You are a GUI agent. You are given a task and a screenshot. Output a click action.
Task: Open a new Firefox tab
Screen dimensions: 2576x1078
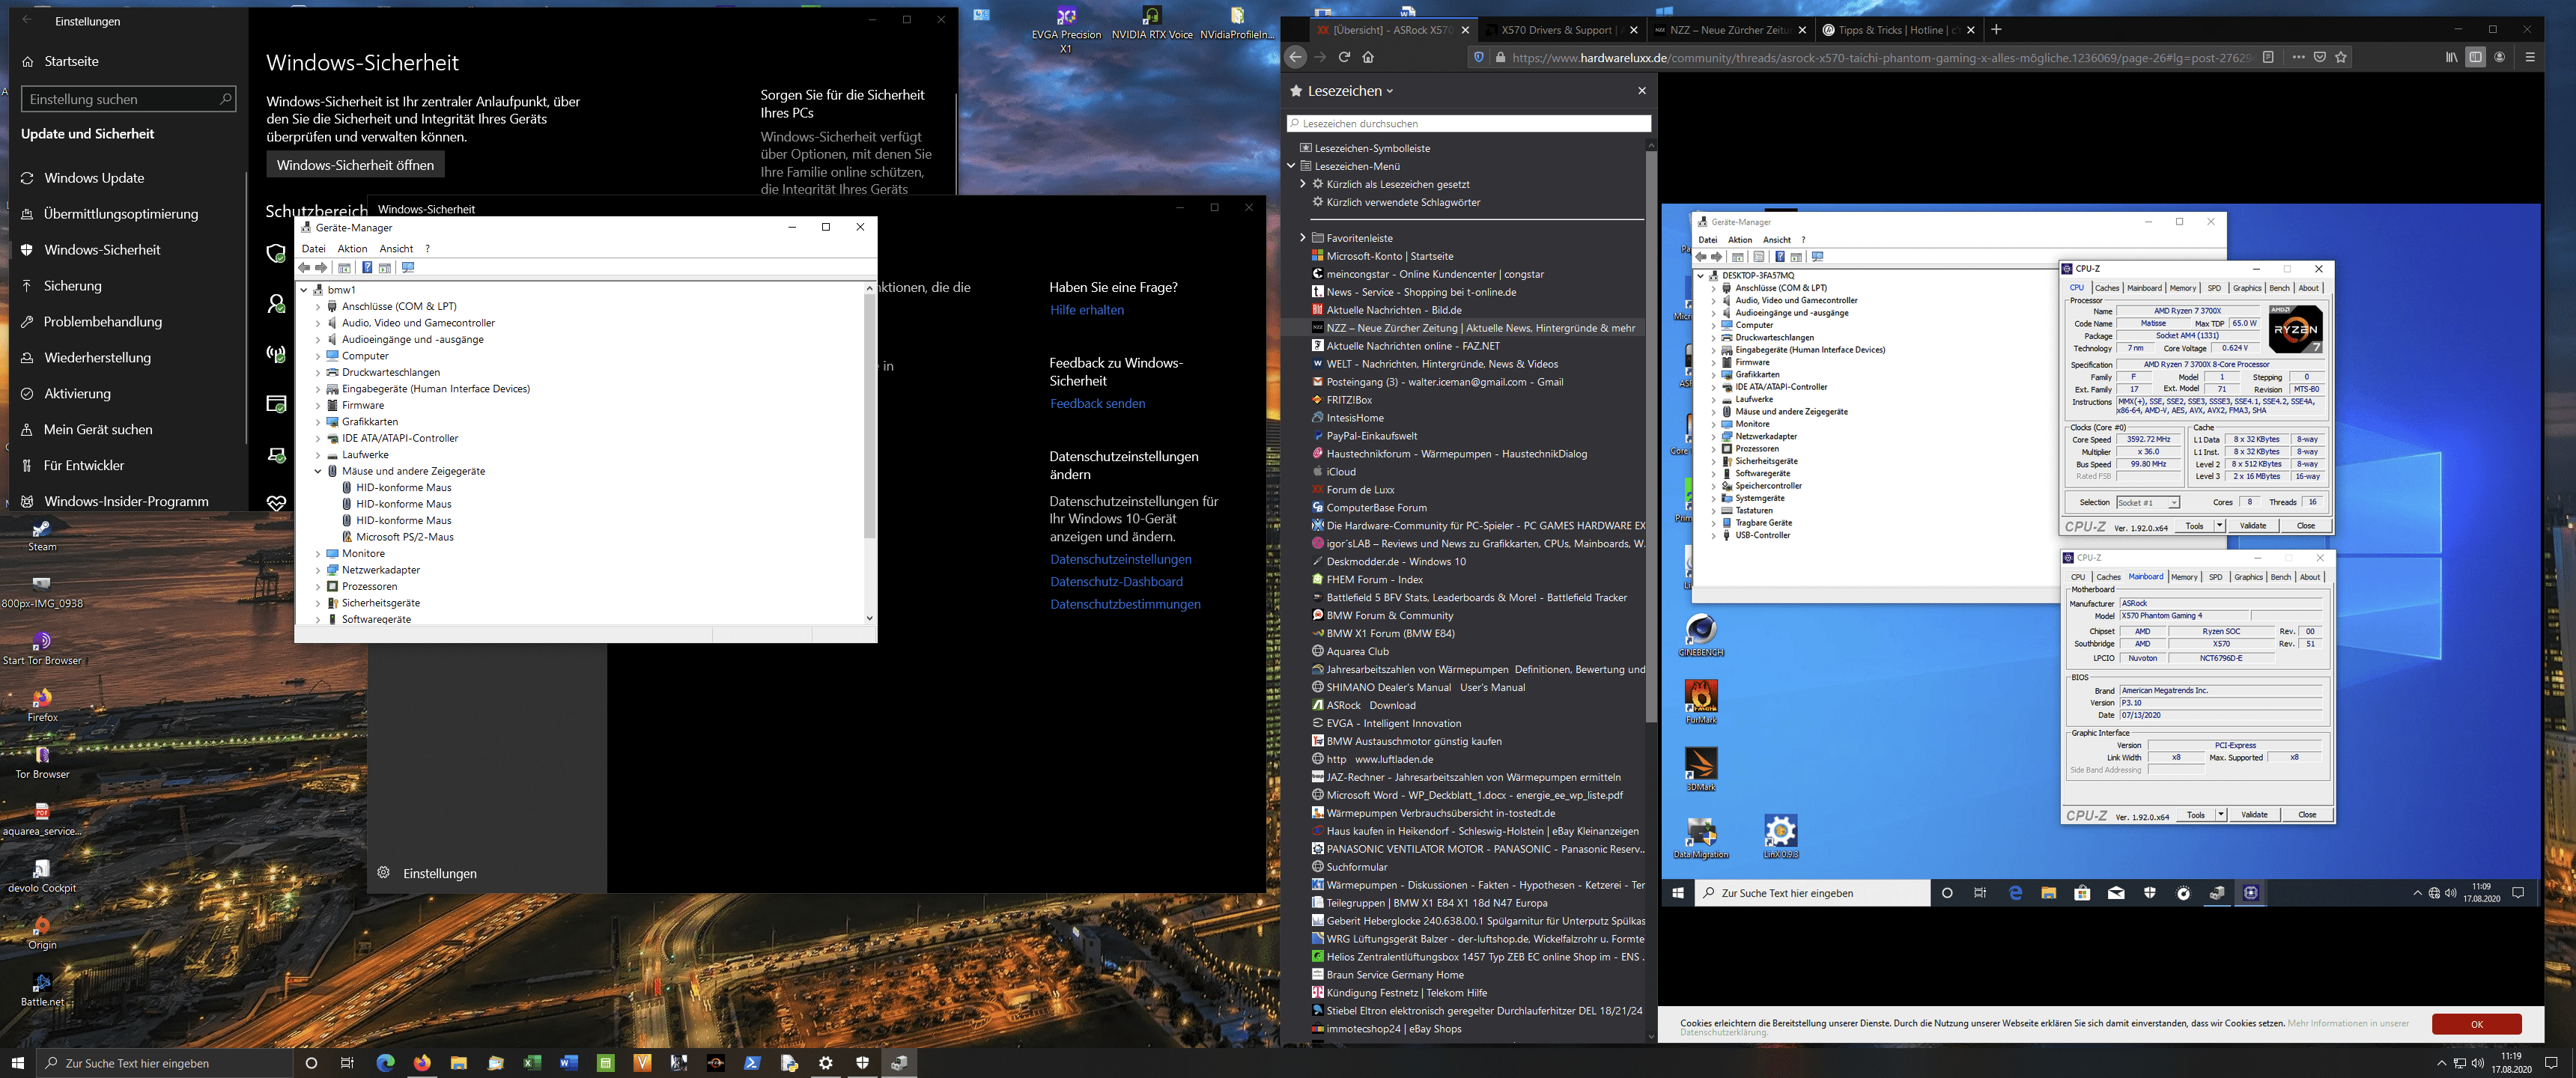tap(1996, 30)
